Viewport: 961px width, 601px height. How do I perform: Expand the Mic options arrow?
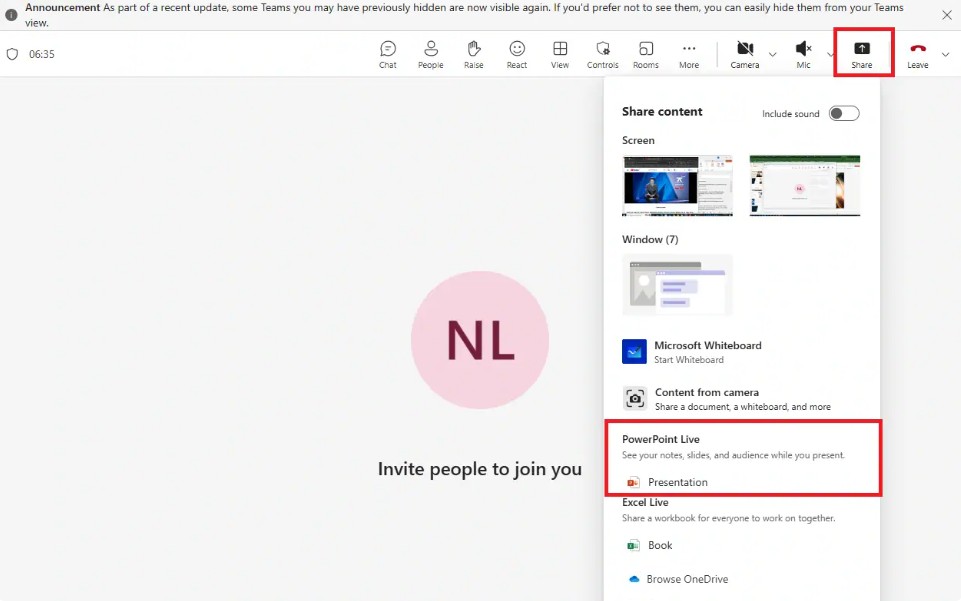click(829, 54)
